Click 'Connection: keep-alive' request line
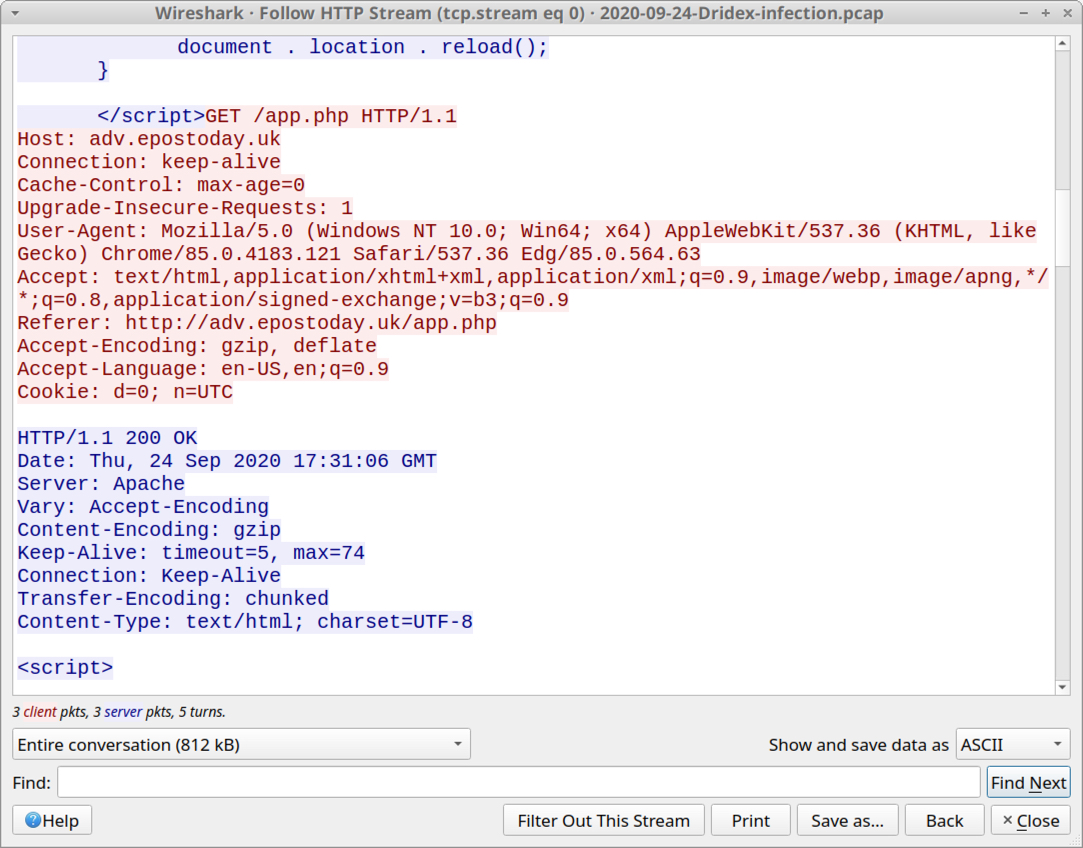 [148, 162]
